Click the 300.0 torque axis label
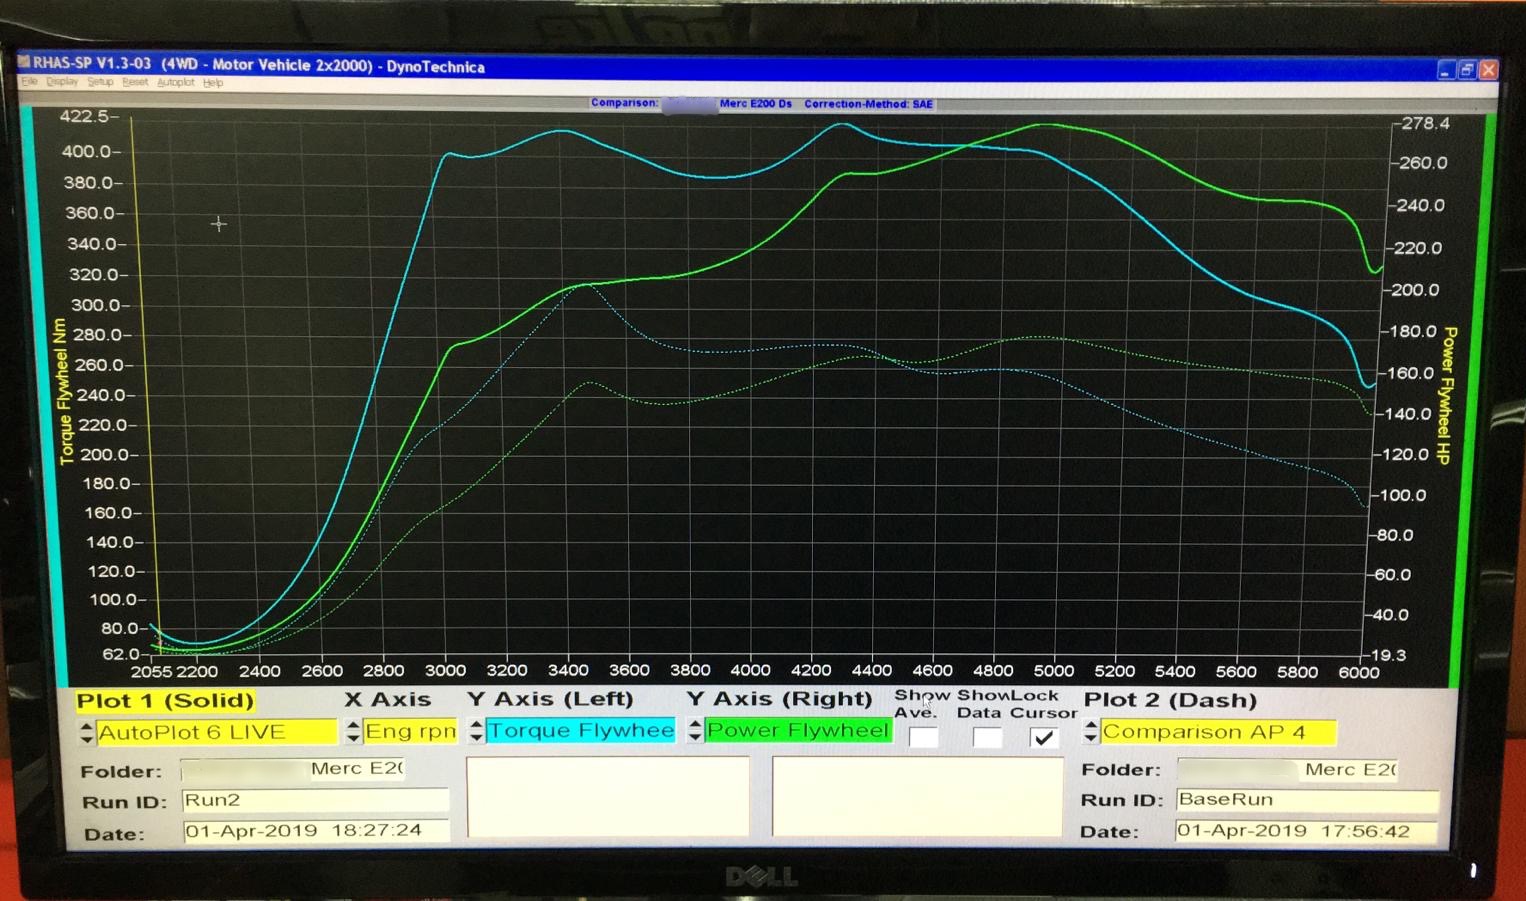 94,305
